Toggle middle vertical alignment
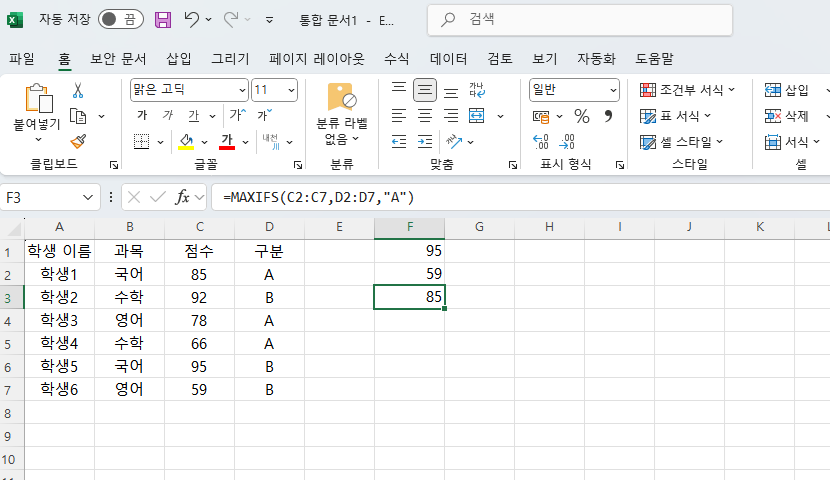 point(425,90)
